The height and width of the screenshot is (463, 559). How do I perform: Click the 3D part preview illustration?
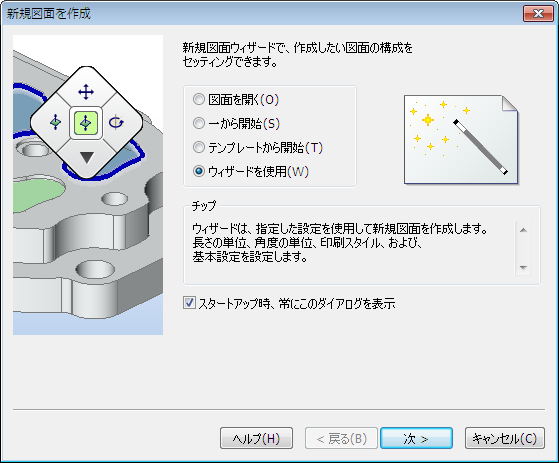click(88, 185)
